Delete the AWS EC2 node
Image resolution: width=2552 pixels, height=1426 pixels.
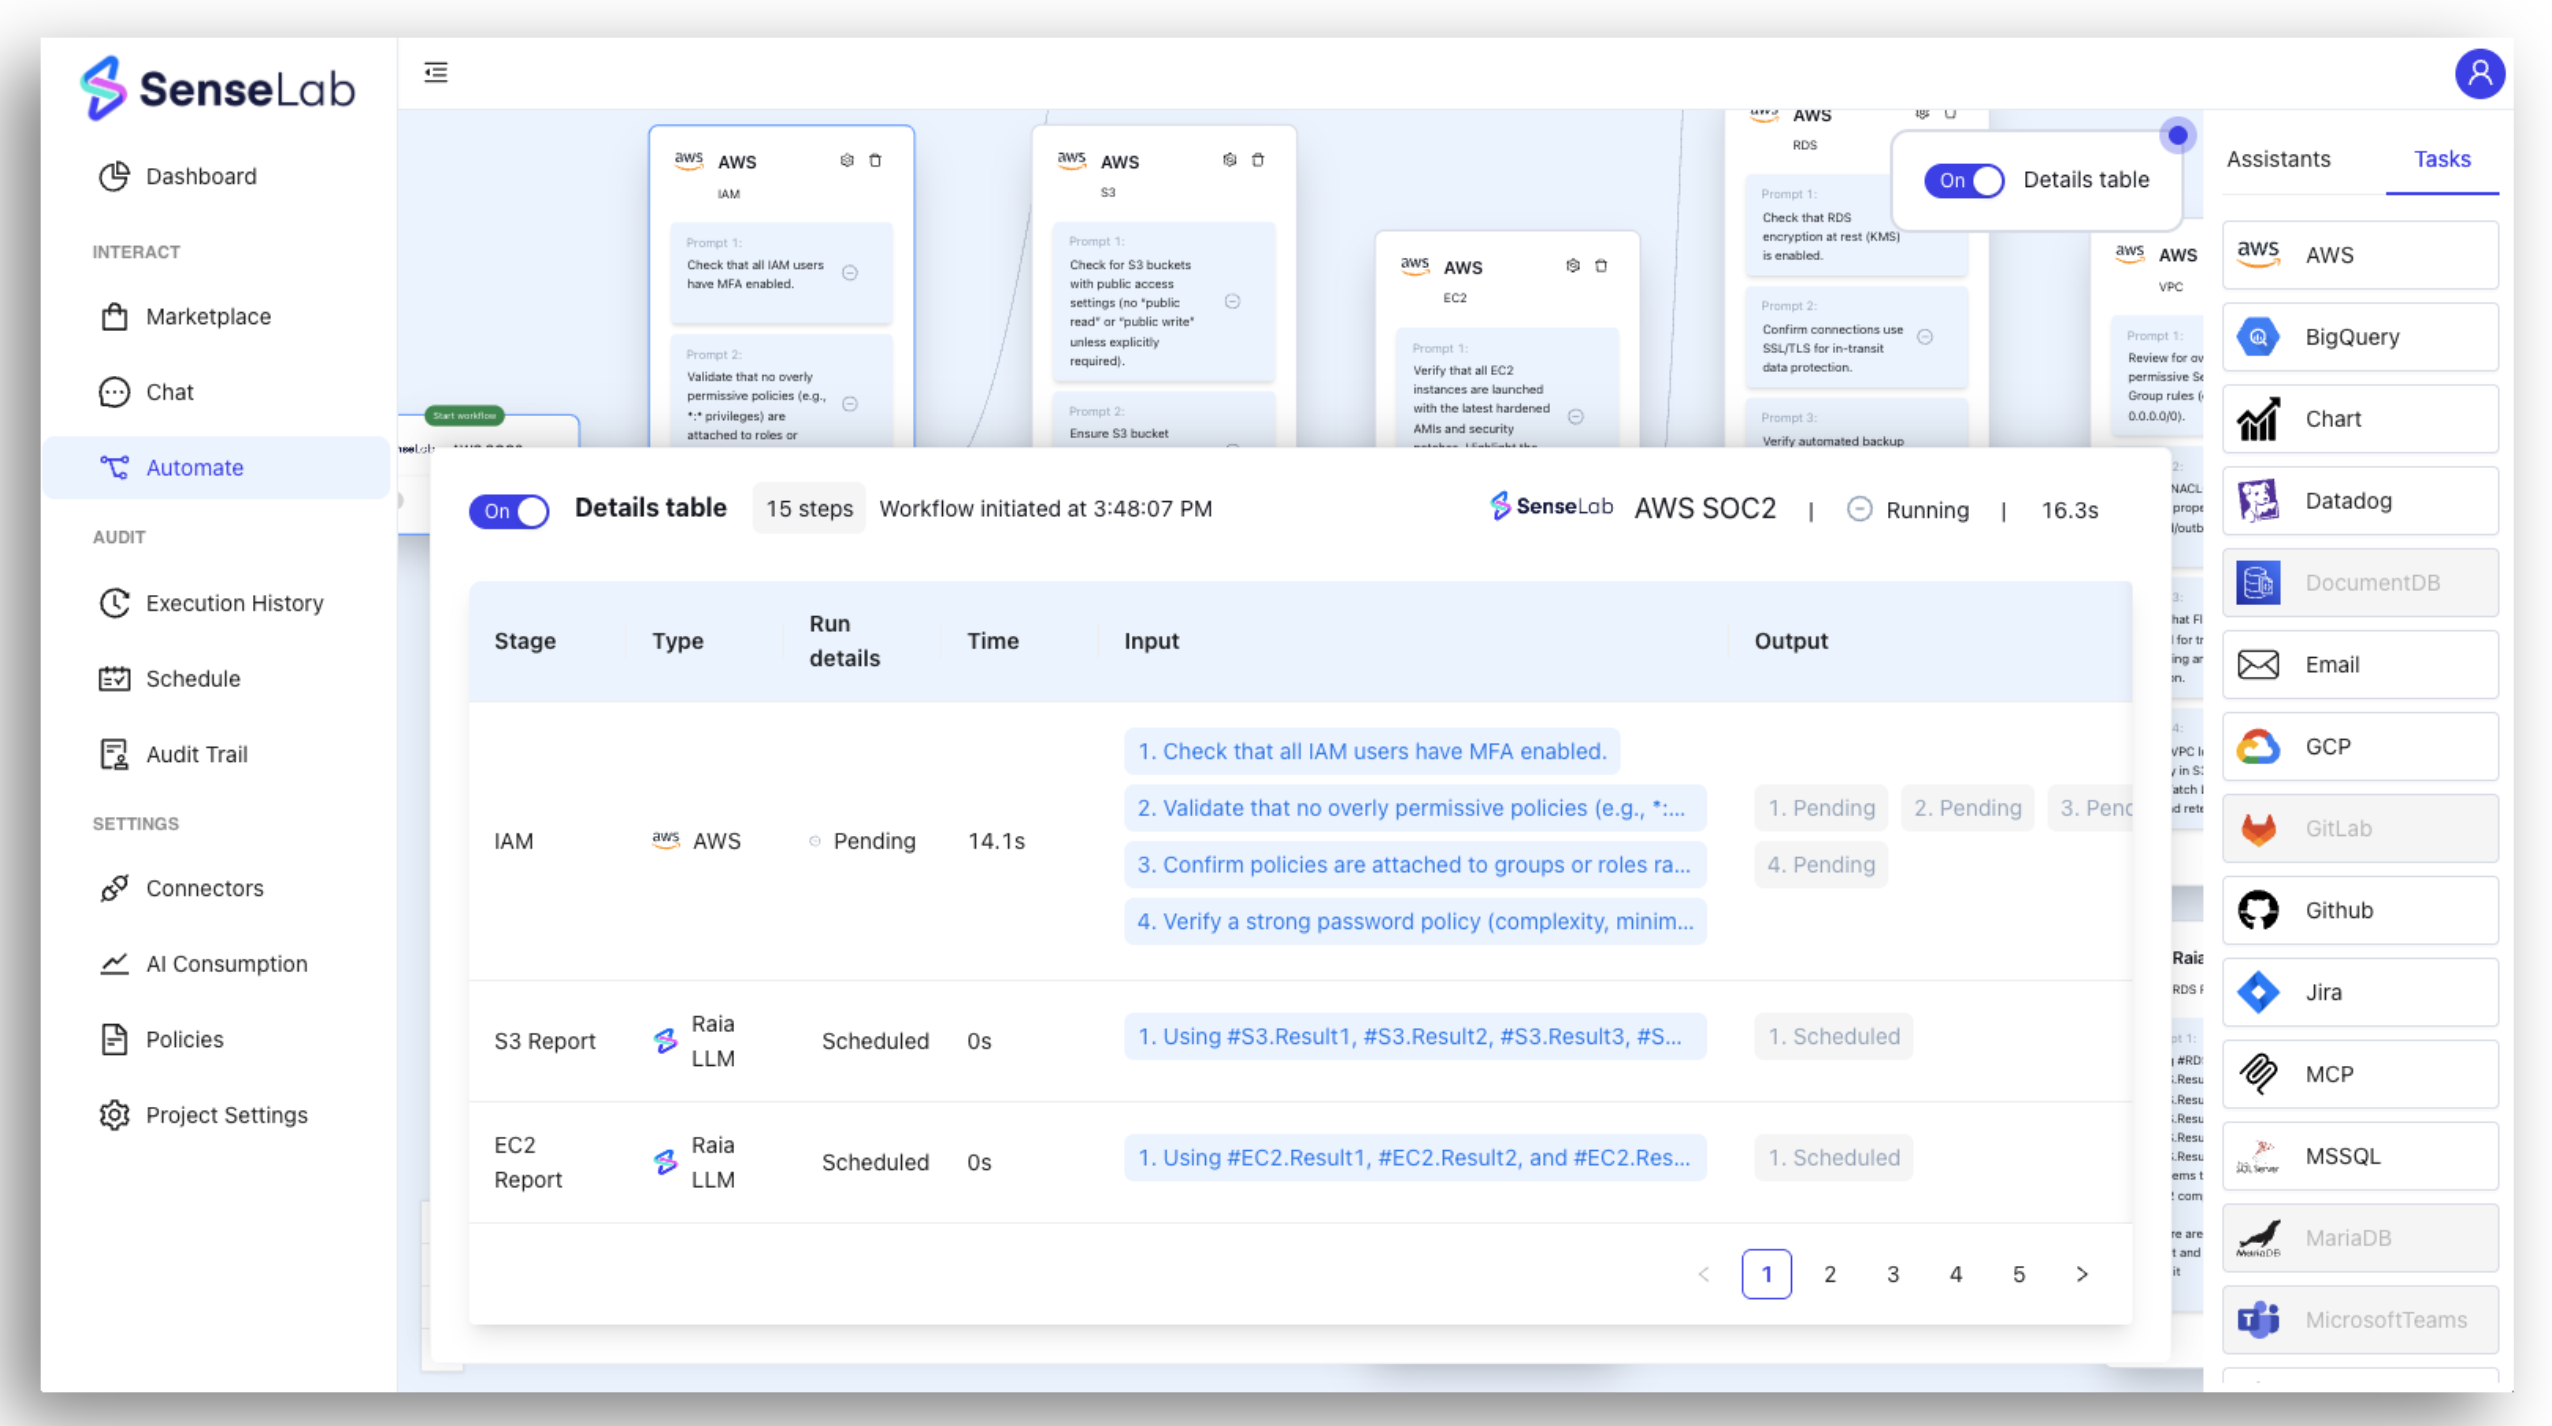(1601, 266)
